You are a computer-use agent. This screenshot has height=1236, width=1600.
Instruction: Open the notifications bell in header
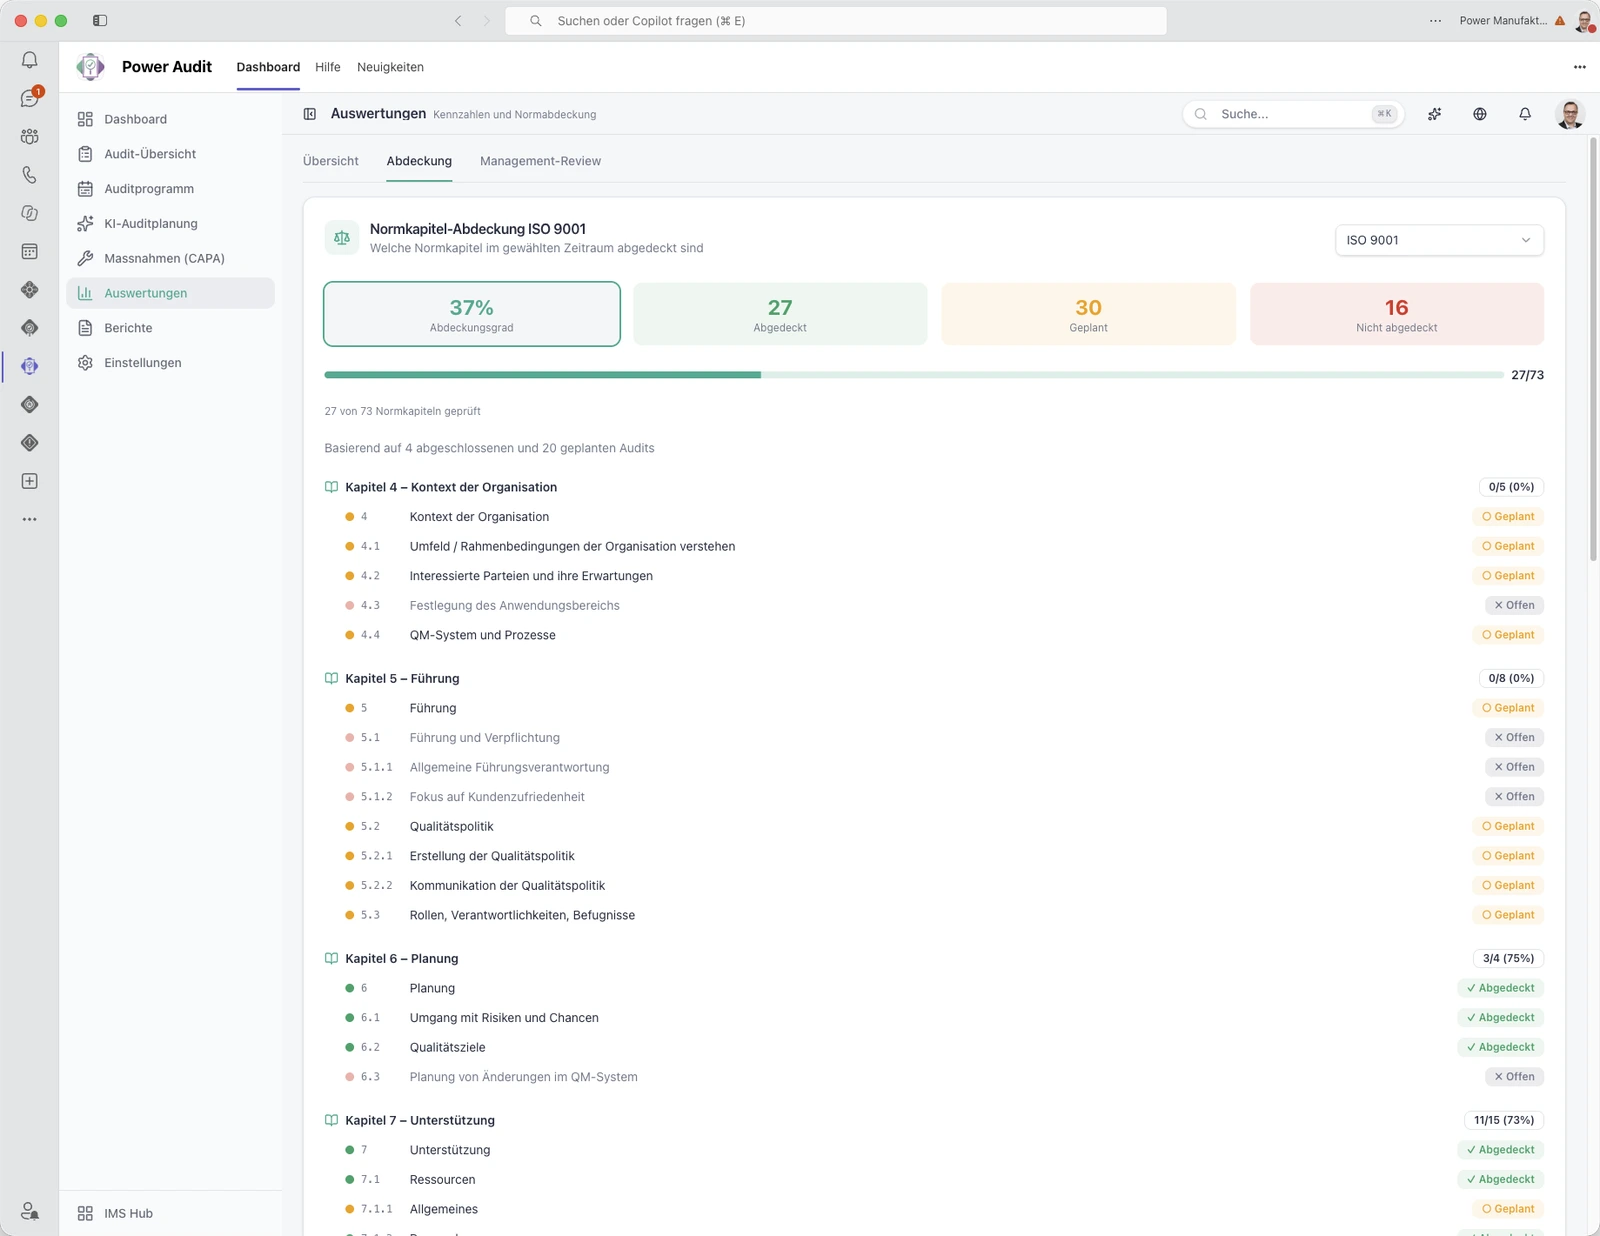(x=1525, y=114)
